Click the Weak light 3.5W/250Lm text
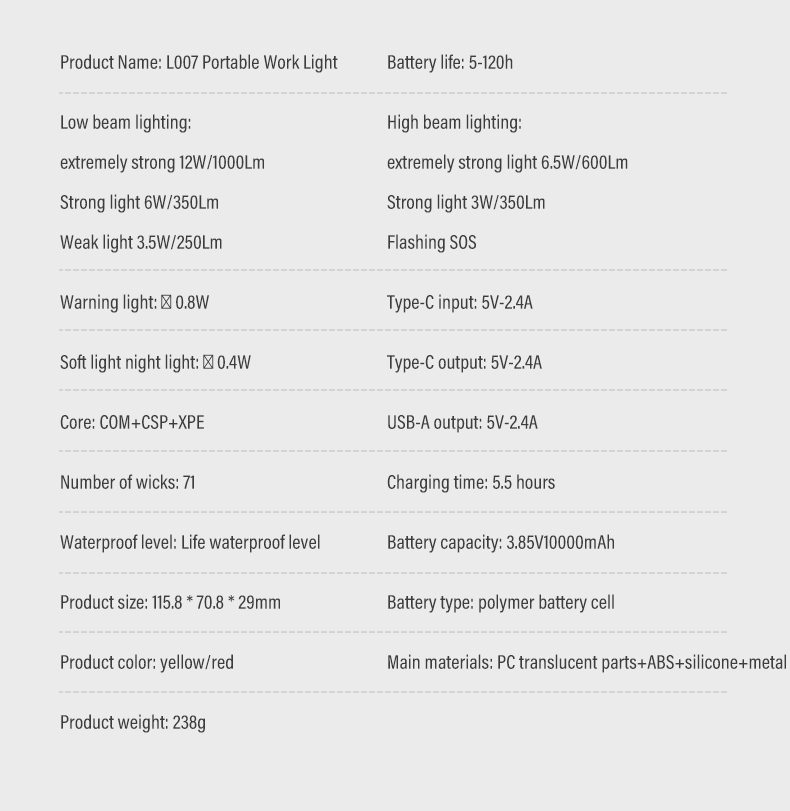The image size is (790, 811). [141, 243]
